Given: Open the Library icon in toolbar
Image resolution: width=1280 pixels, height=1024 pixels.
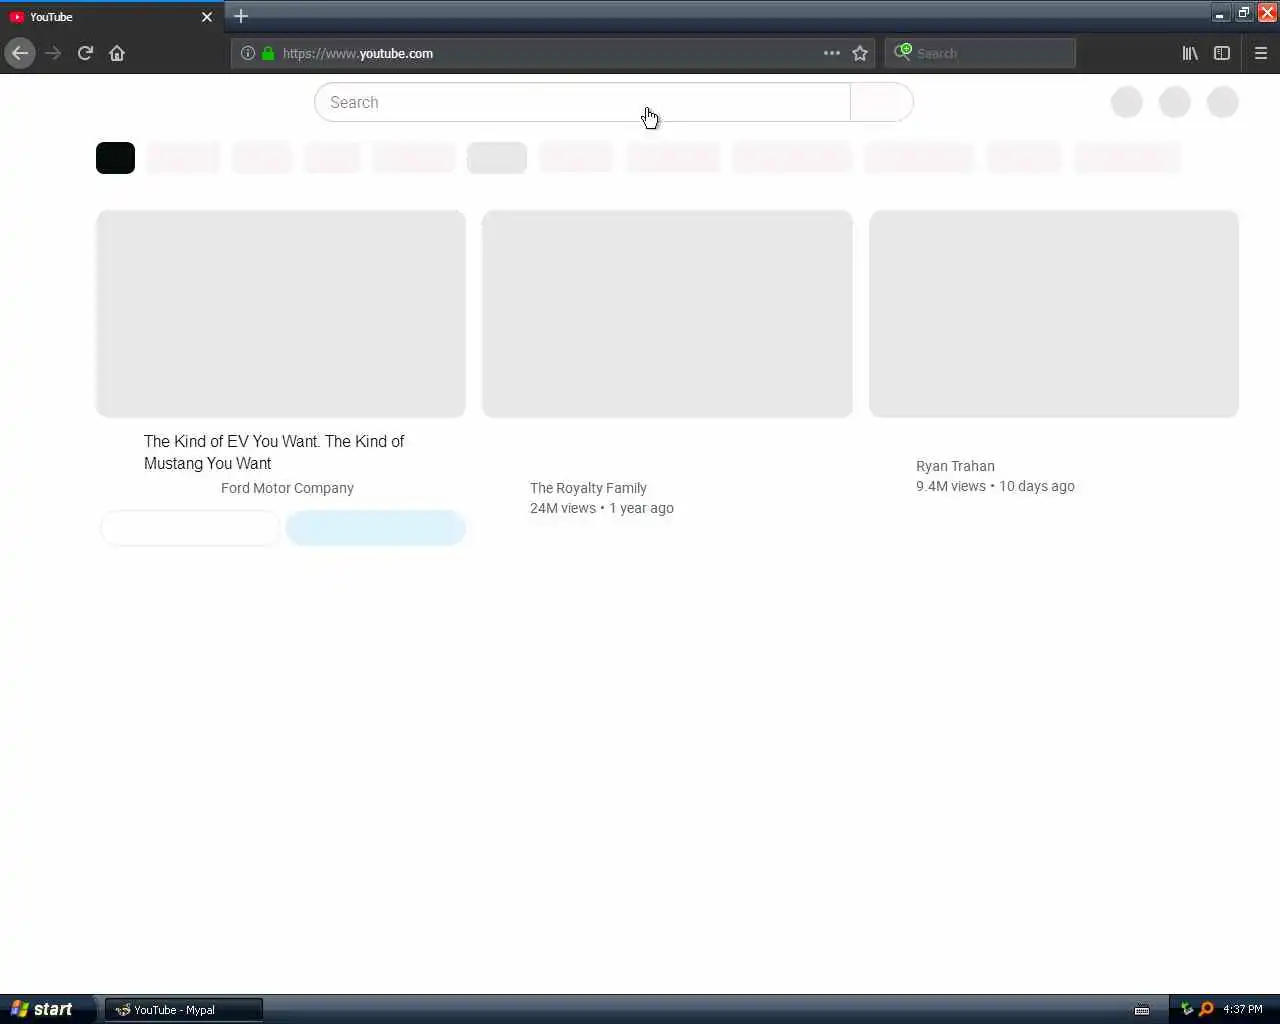Looking at the screenshot, I should pyautogui.click(x=1190, y=53).
